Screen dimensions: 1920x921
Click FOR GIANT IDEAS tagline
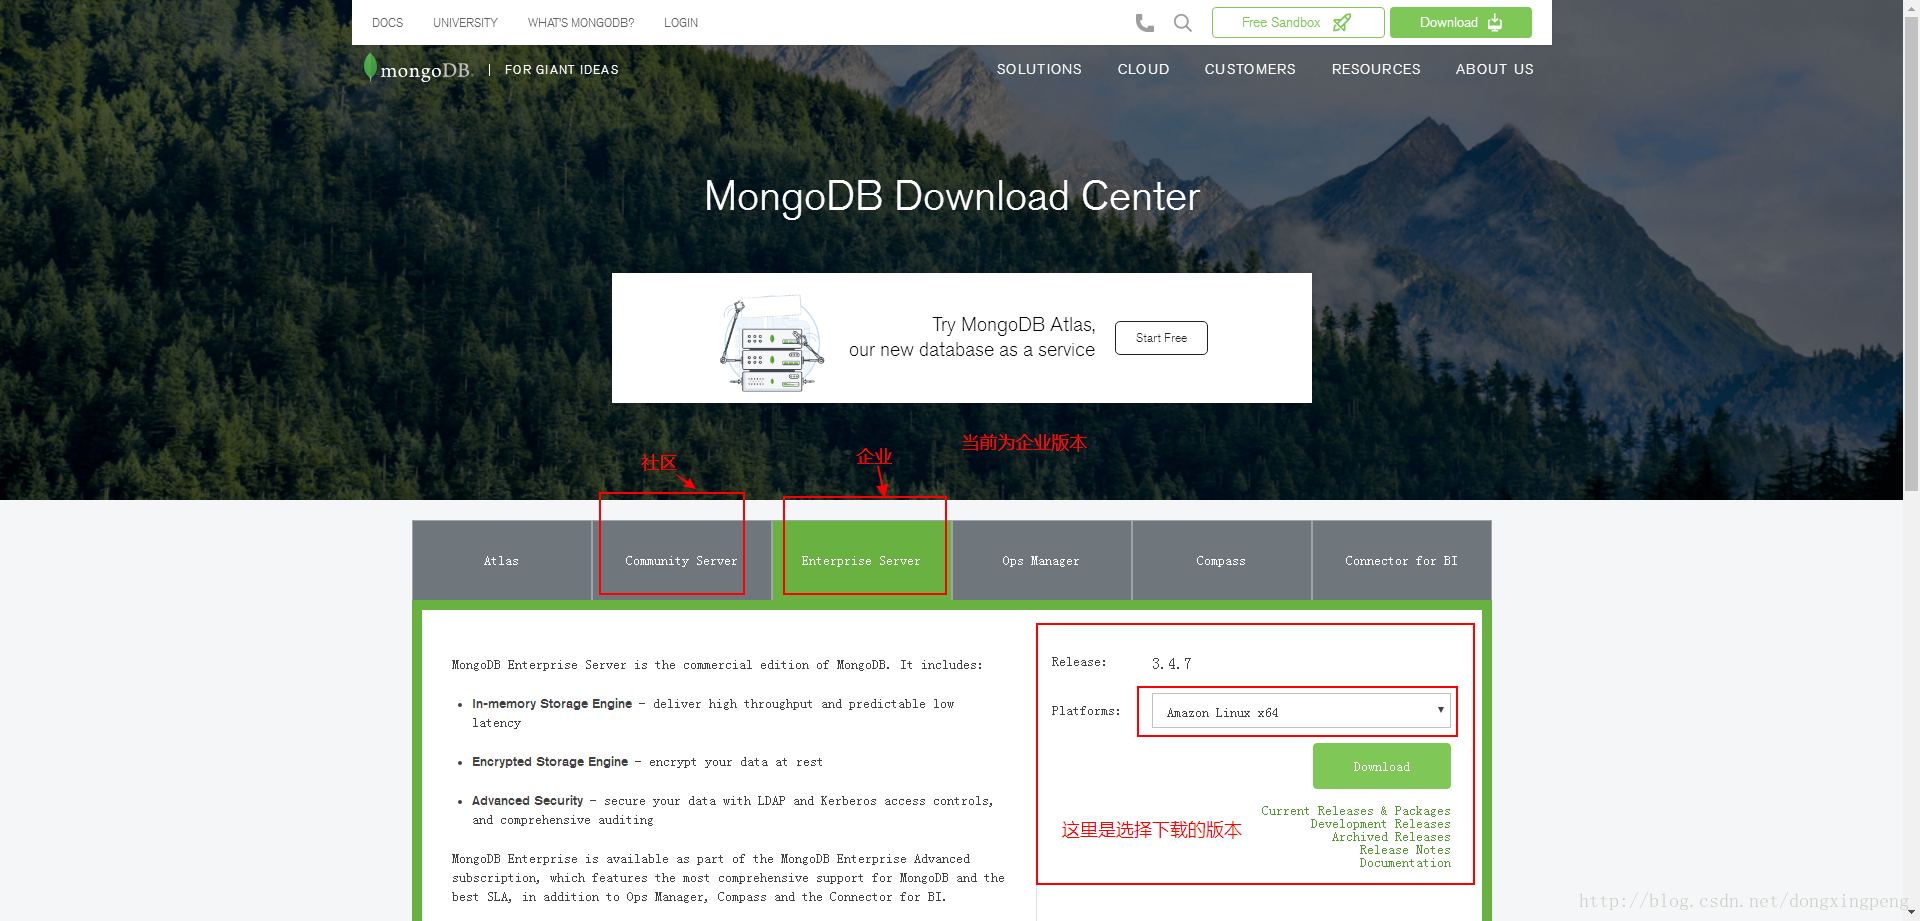[561, 70]
